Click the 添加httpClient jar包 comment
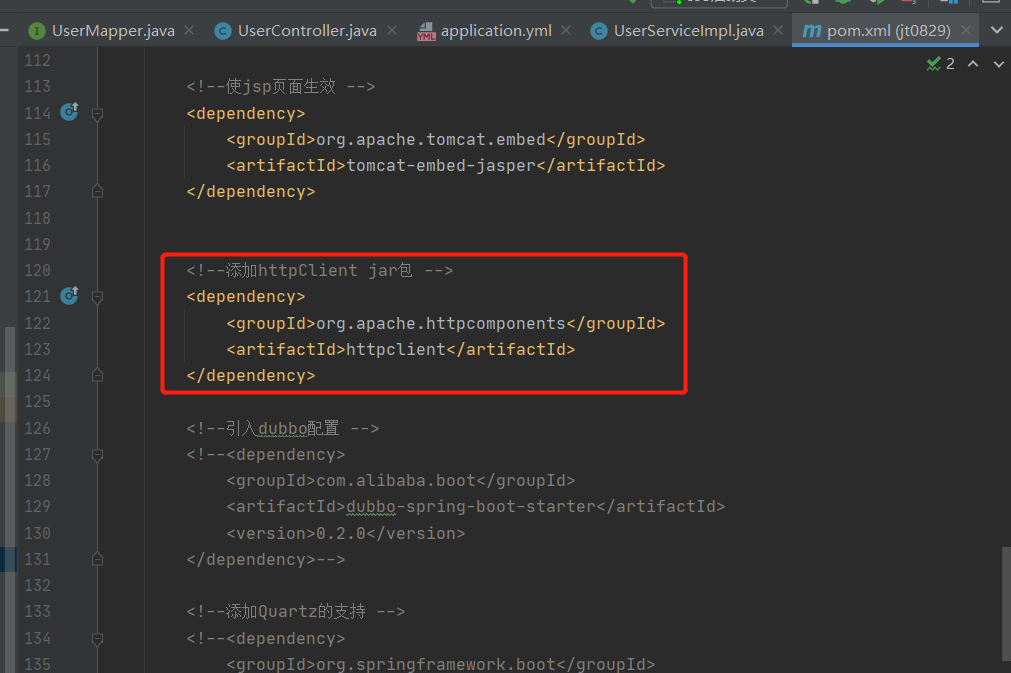This screenshot has height=673, width=1011. pos(319,270)
